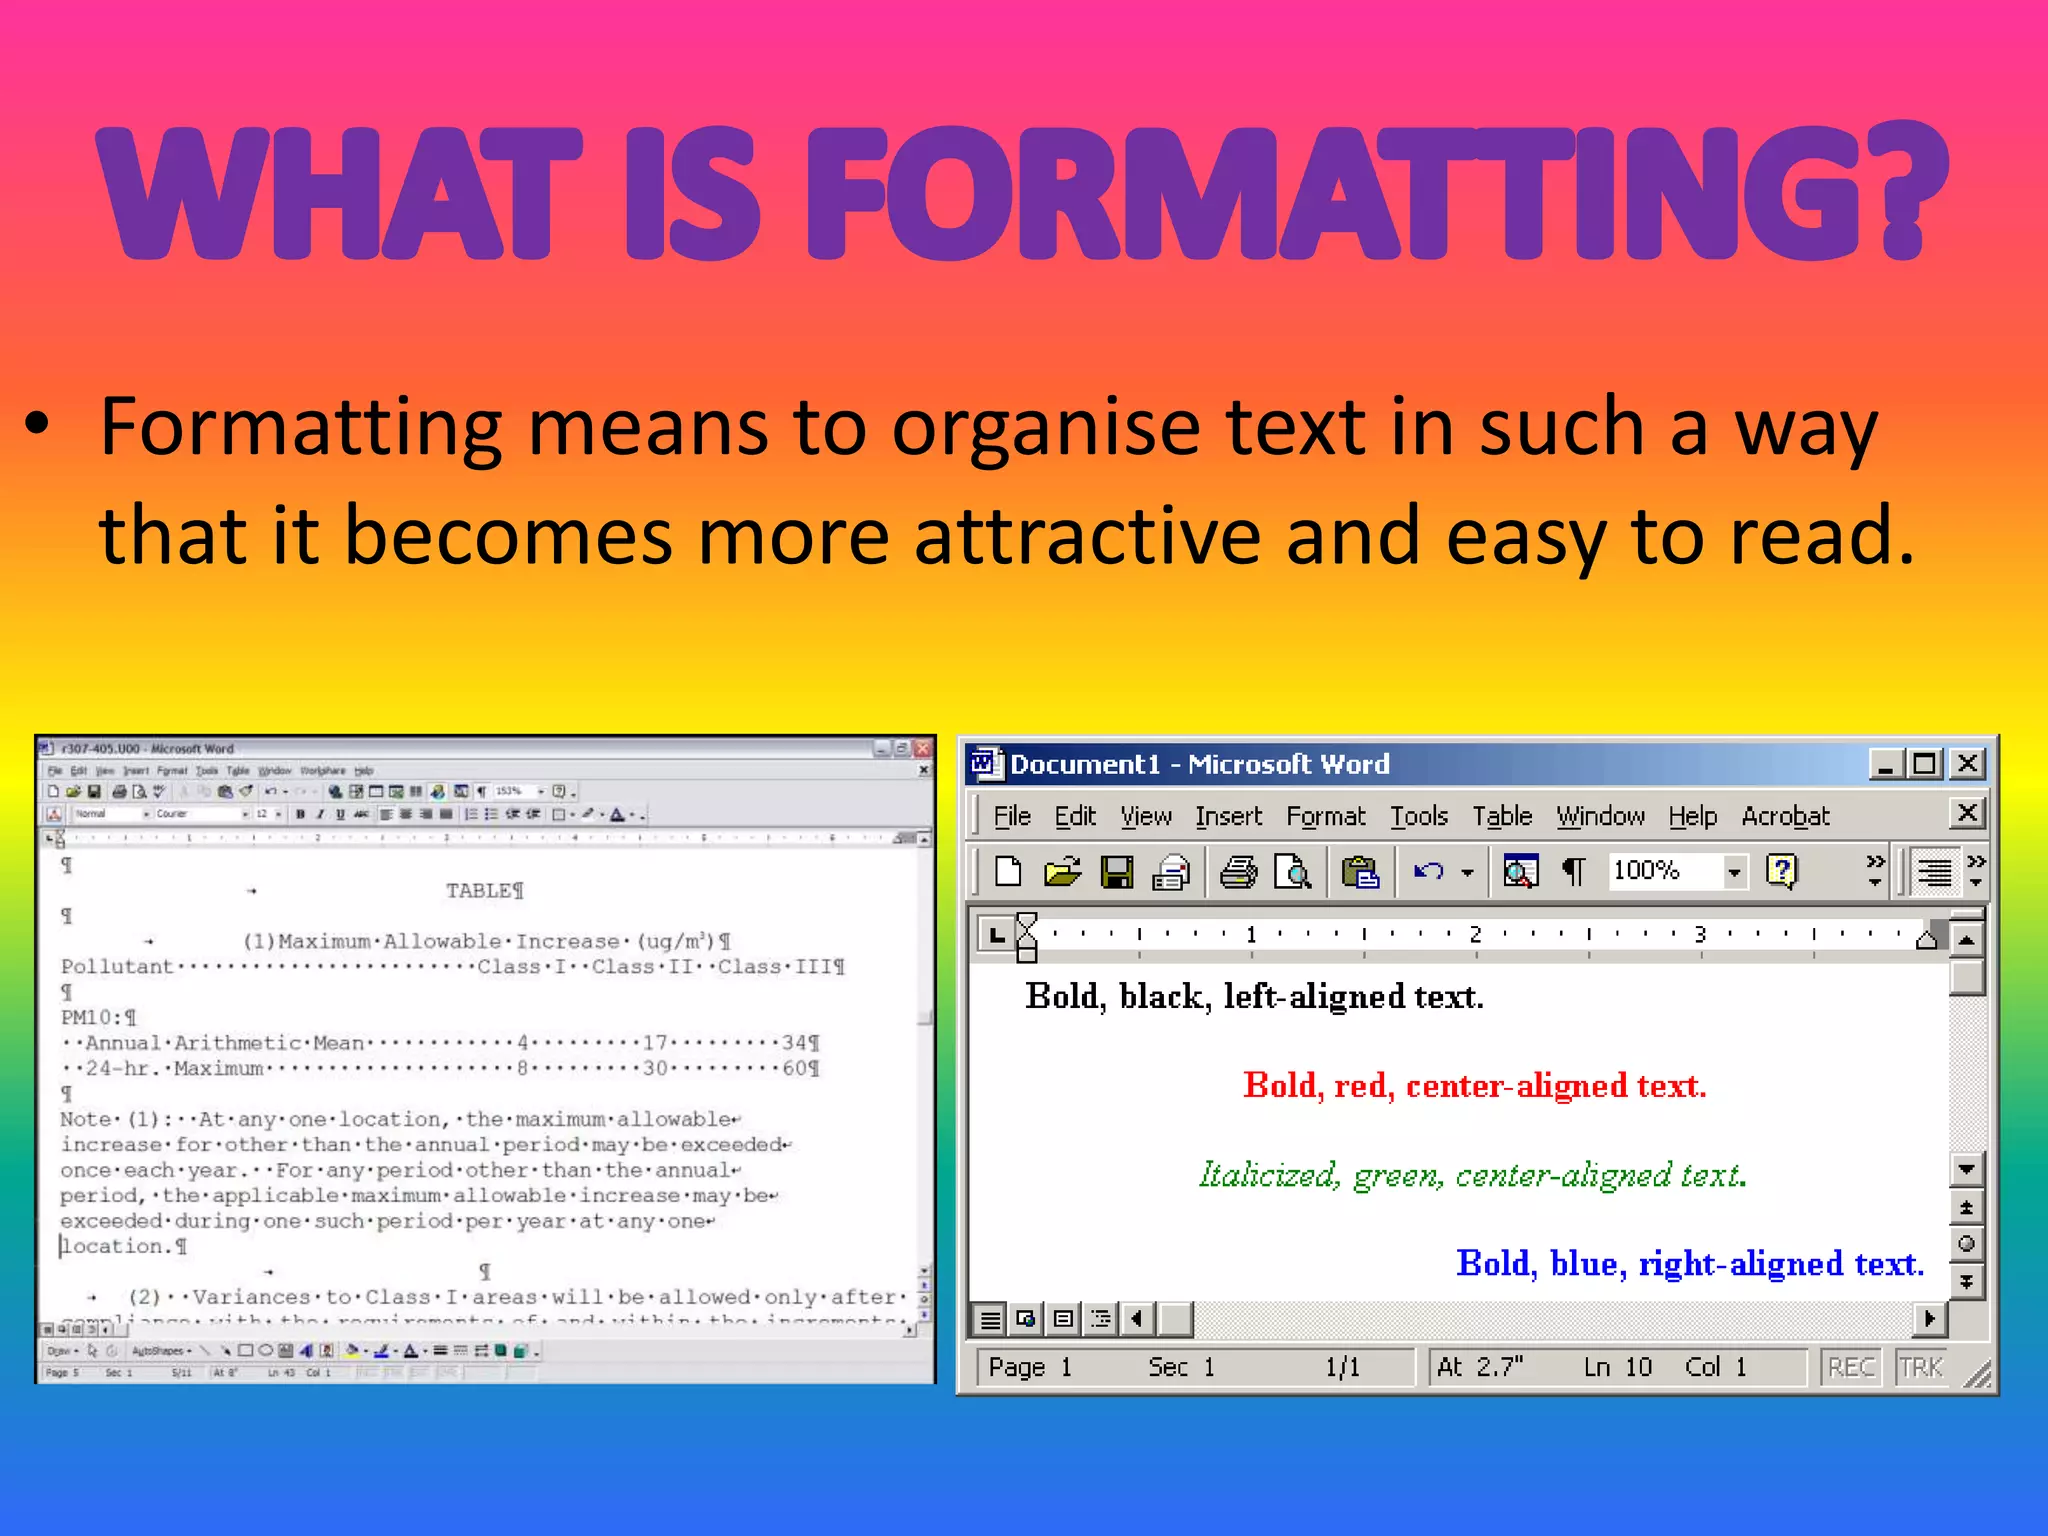Click the Paste clipboard icon

pos(1360,872)
